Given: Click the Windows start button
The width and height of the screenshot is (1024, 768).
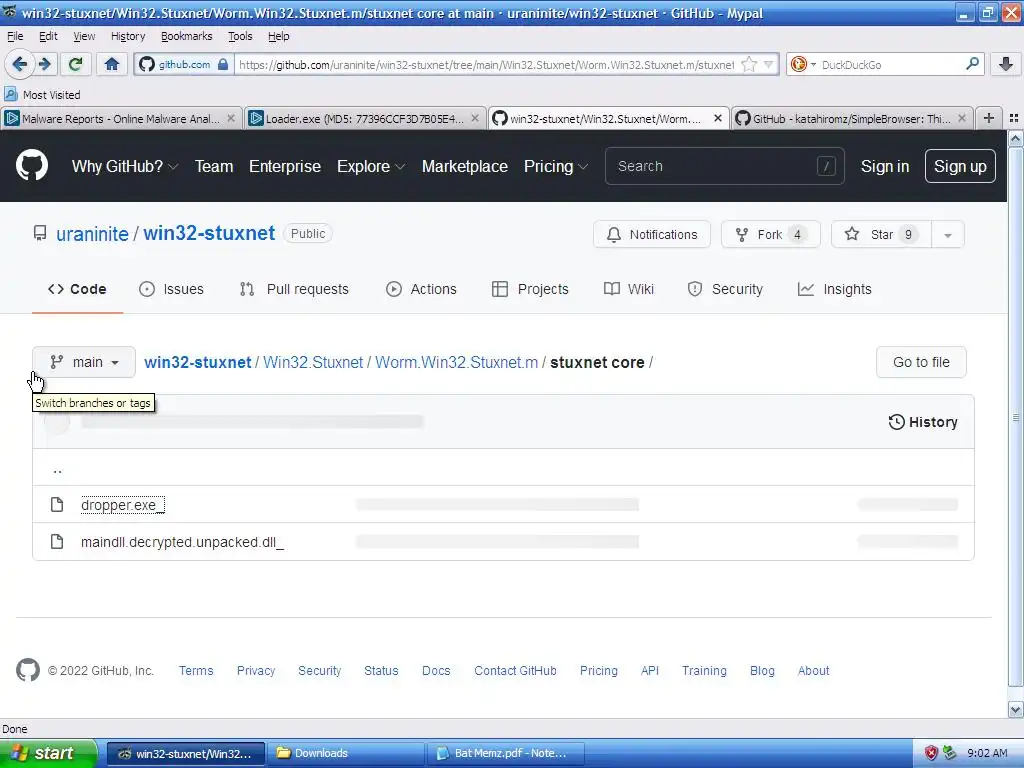Looking at the screenshot, I should [x=48, y=753].
